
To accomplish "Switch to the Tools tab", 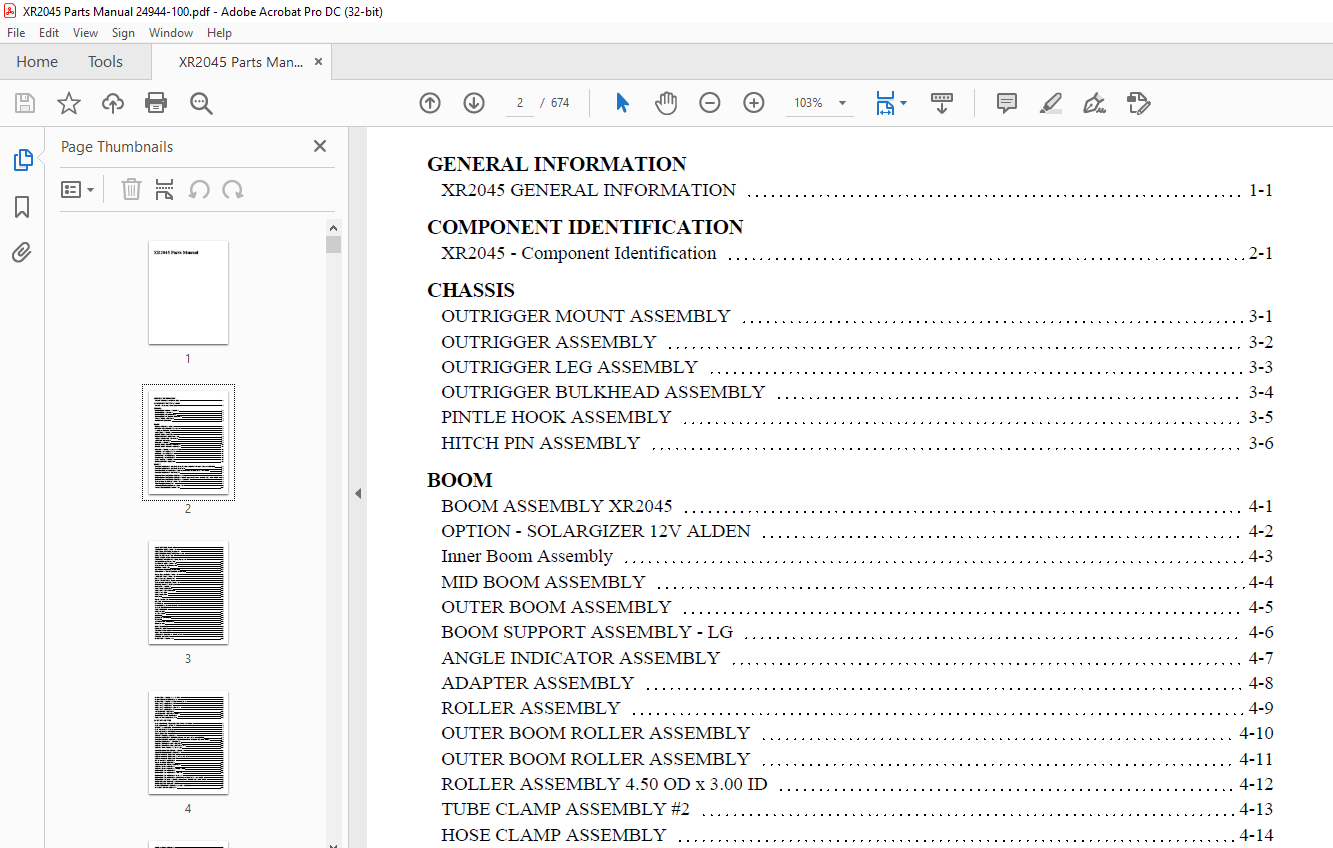I will (105, 62).
